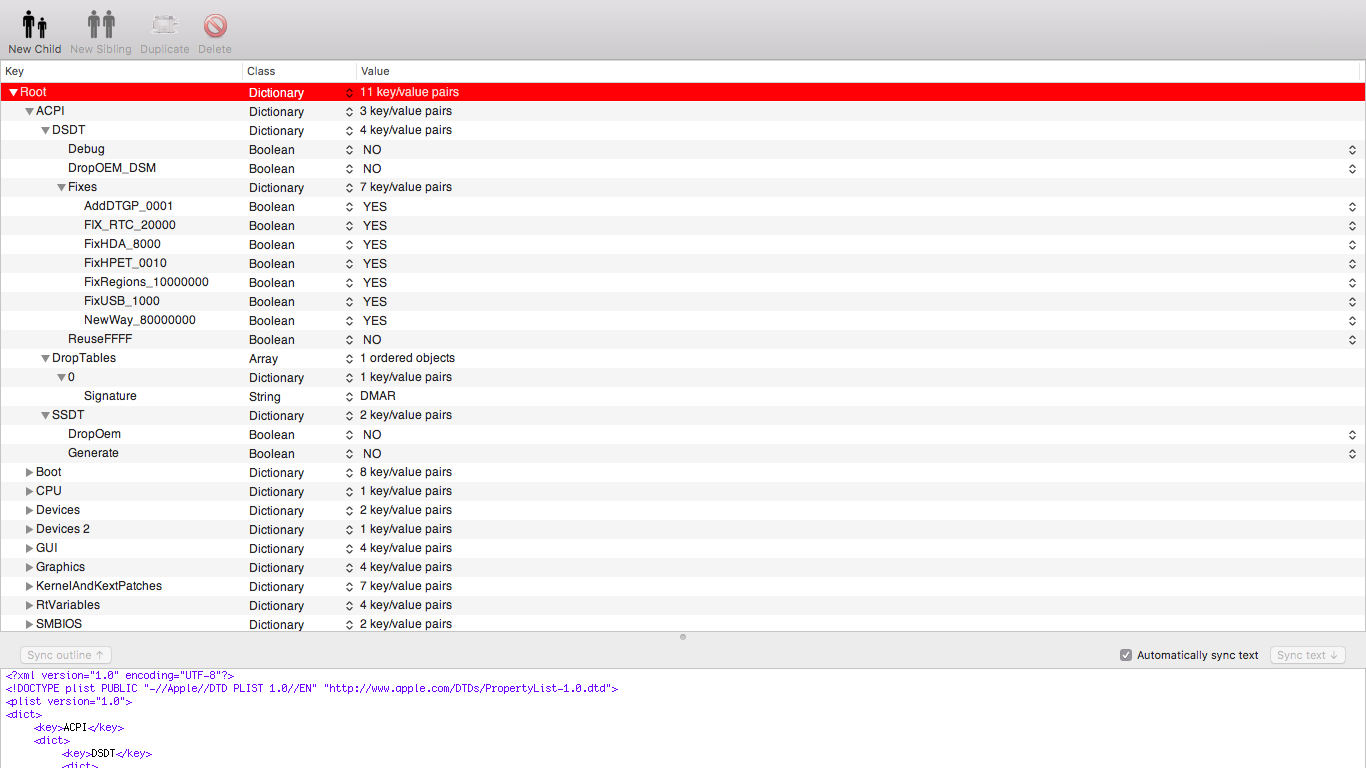Image resolution: width=1366 pixels, height=768 pixels.
Task: Click the red Delete toolbar icon
Action: (x=215, y=25)
